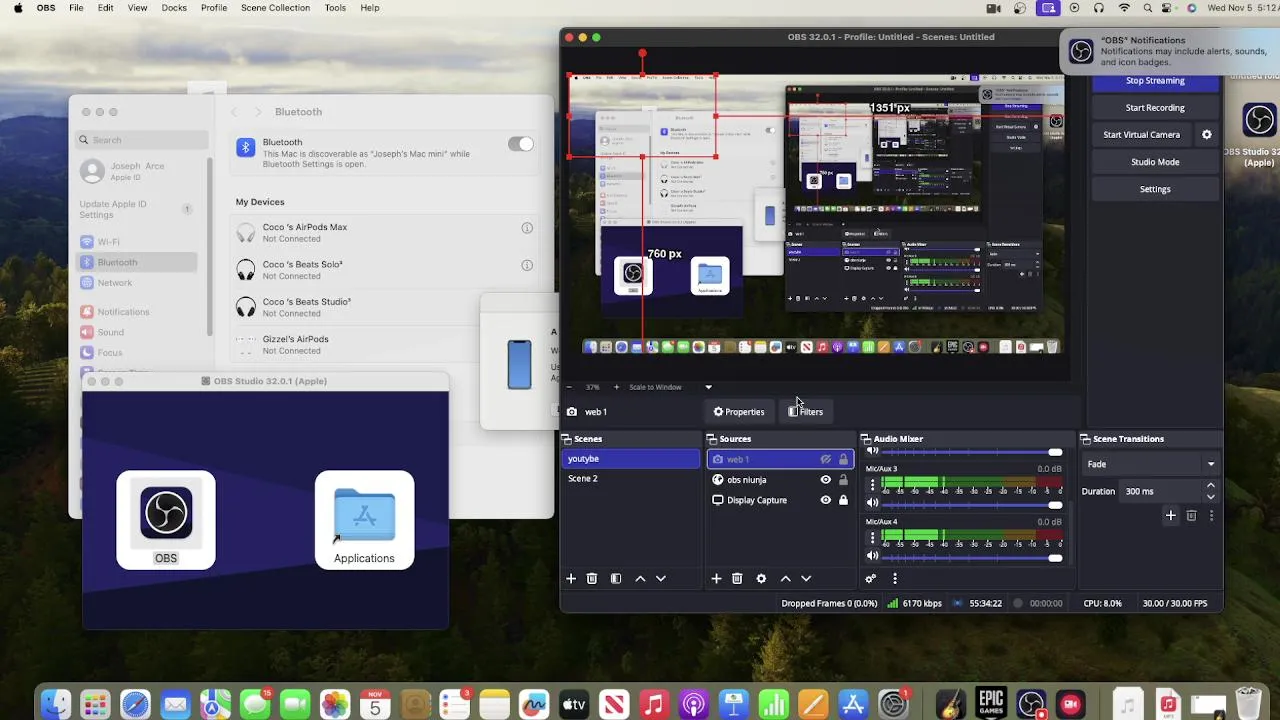
Task: Remove selected source with trash icon
Action: [x=737, y=578]
